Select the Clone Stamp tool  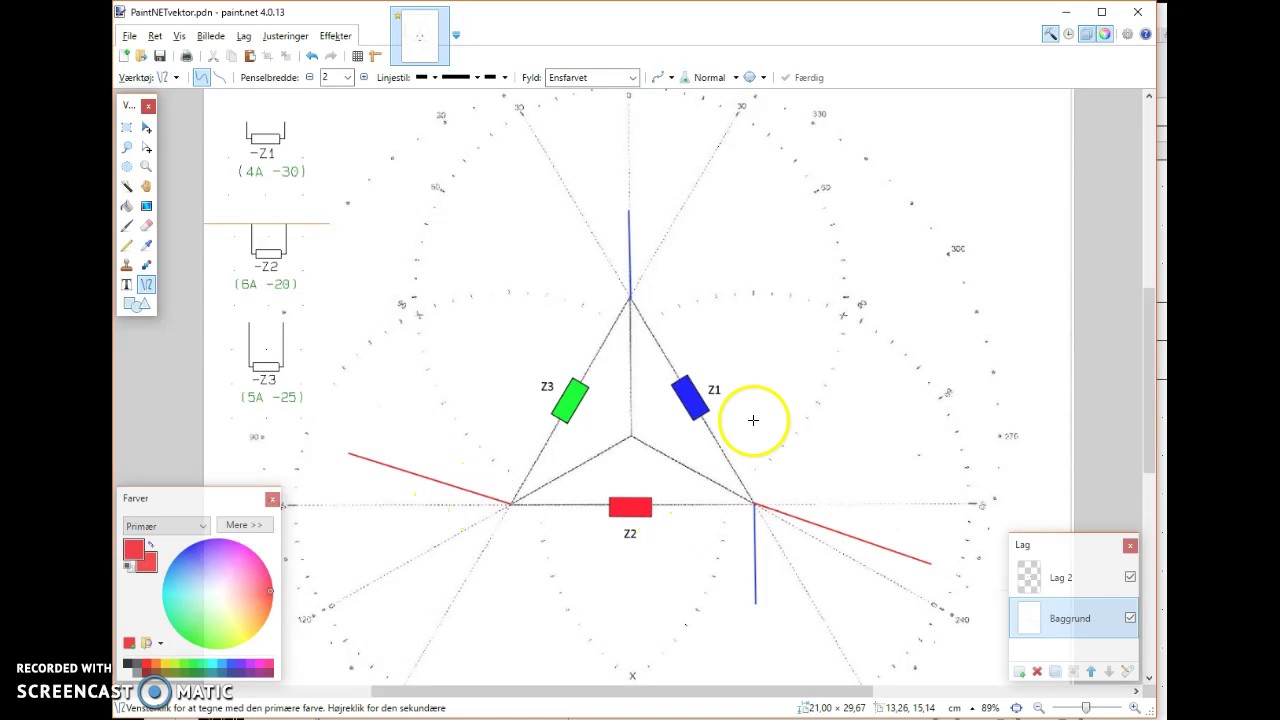tap(127, 265)
